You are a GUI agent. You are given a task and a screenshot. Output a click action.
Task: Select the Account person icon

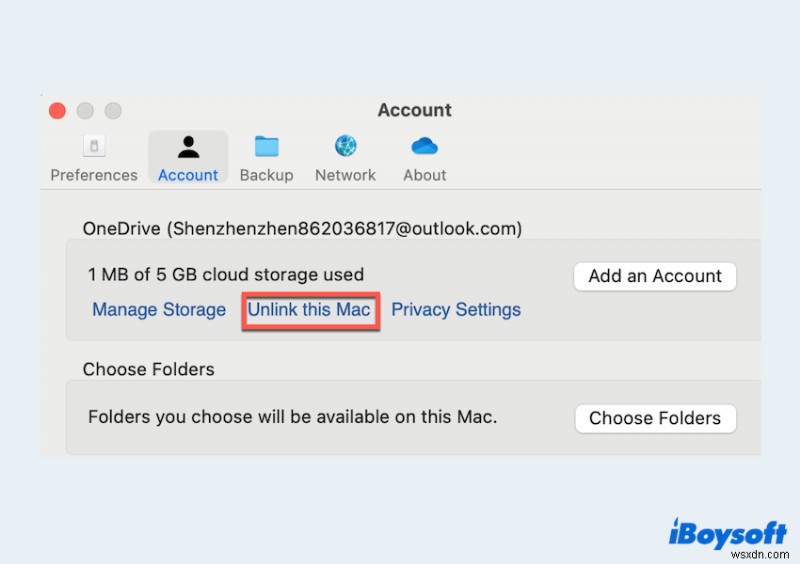(188, 146)
